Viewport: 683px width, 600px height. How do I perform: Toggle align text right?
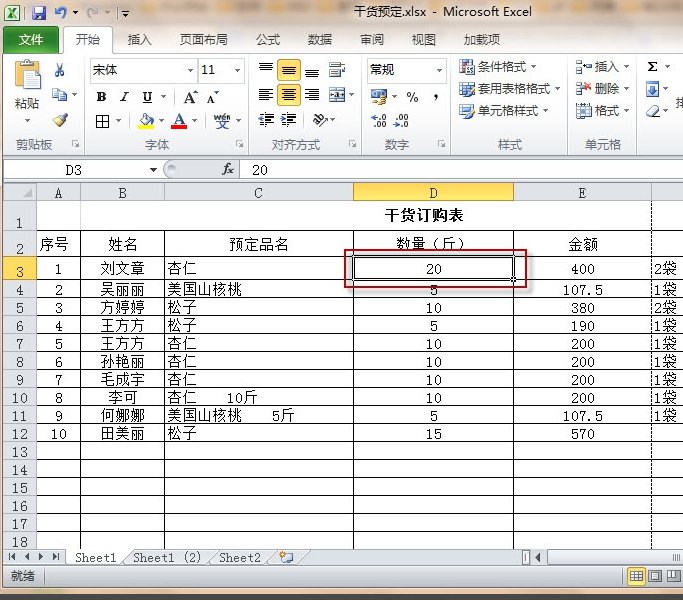tap(312, 95)
